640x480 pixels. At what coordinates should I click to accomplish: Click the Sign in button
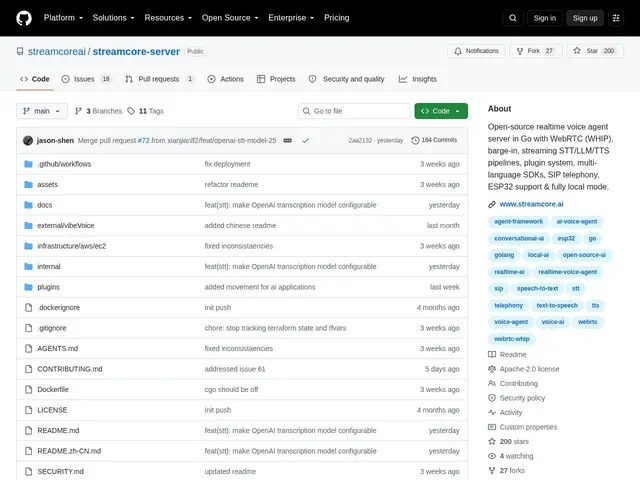544,18
